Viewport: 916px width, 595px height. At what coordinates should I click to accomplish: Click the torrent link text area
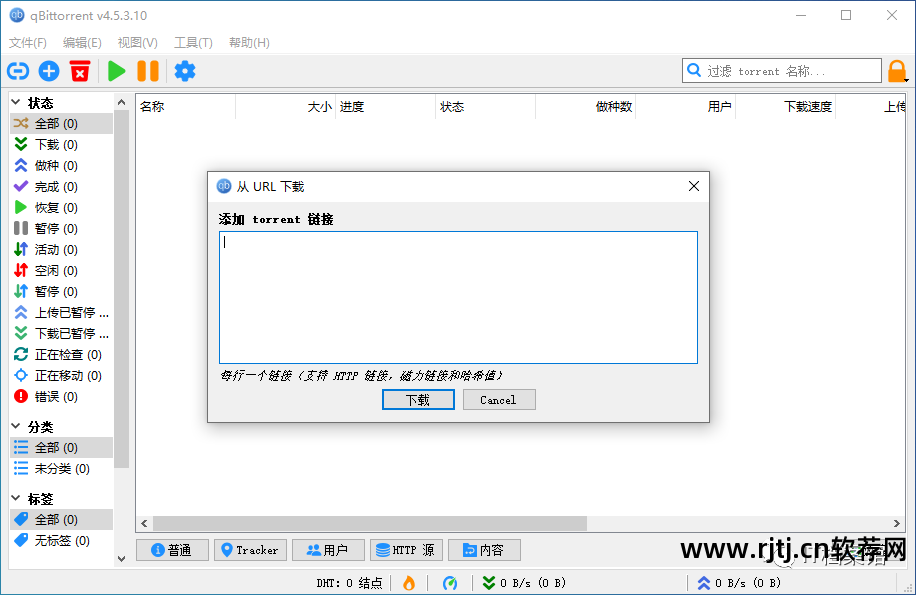click(459, 297)
